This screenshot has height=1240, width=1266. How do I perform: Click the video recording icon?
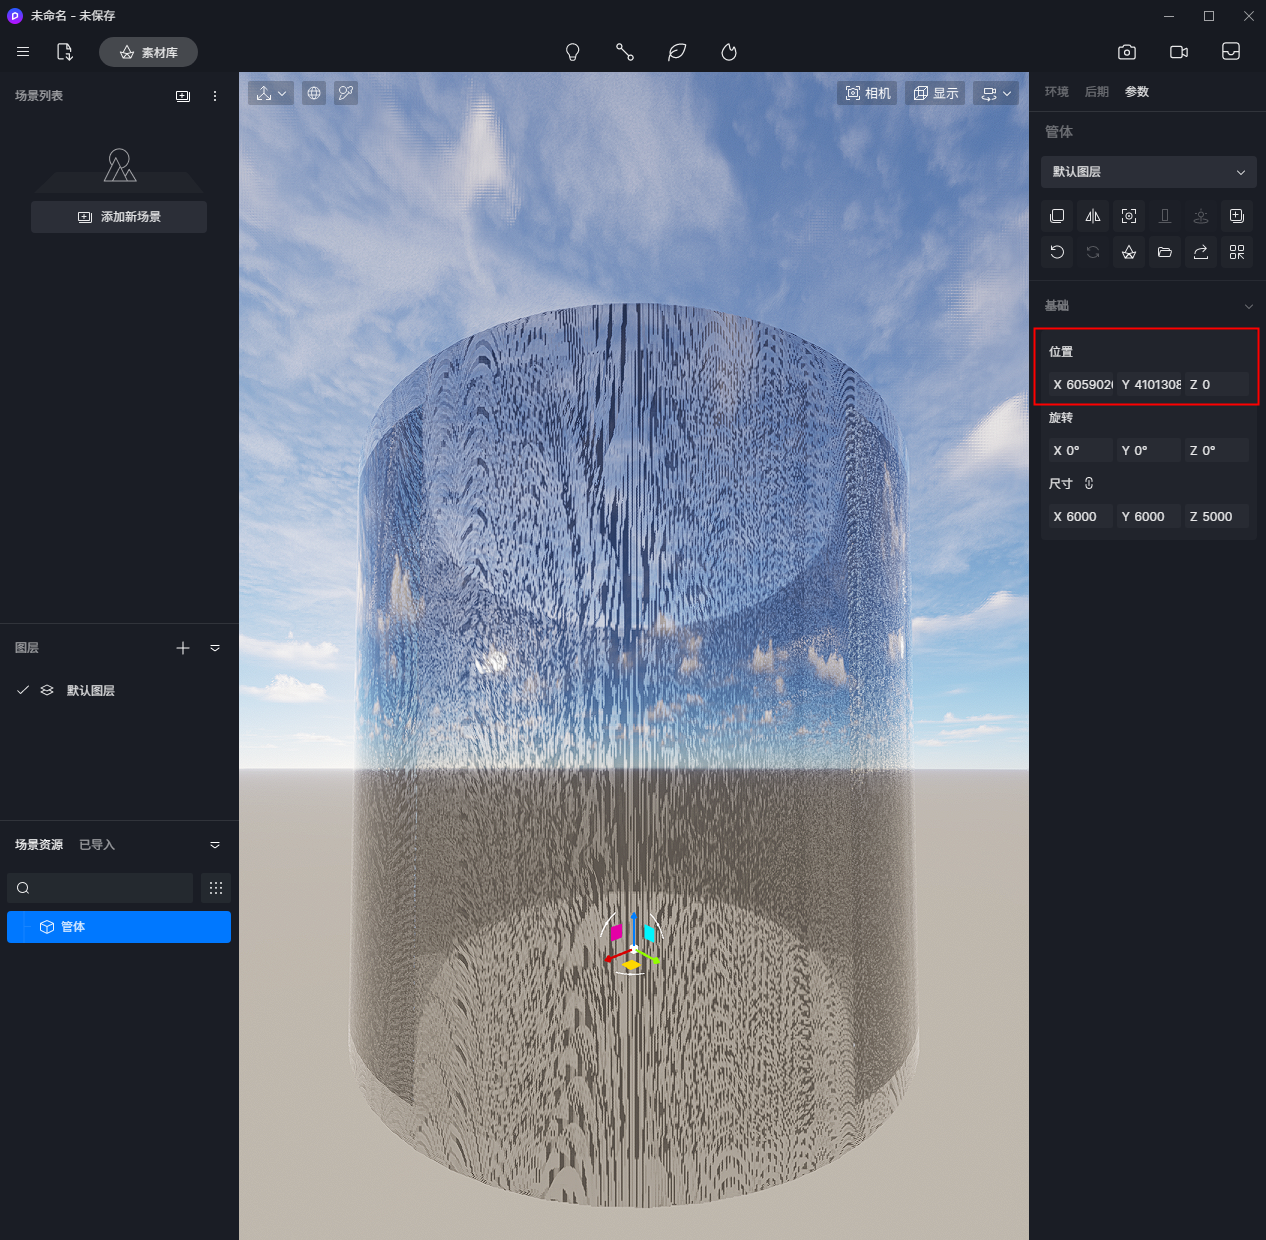1179,52
